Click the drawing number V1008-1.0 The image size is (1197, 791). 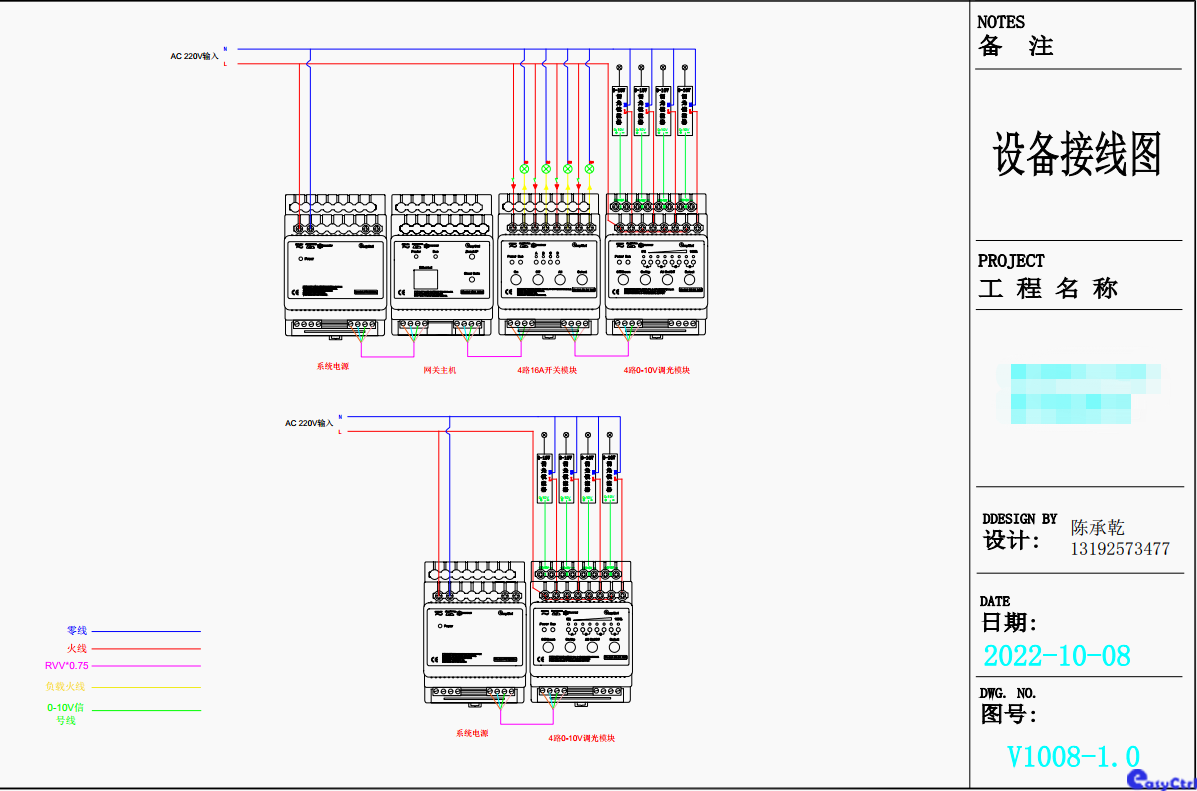tap(1073, 757)
